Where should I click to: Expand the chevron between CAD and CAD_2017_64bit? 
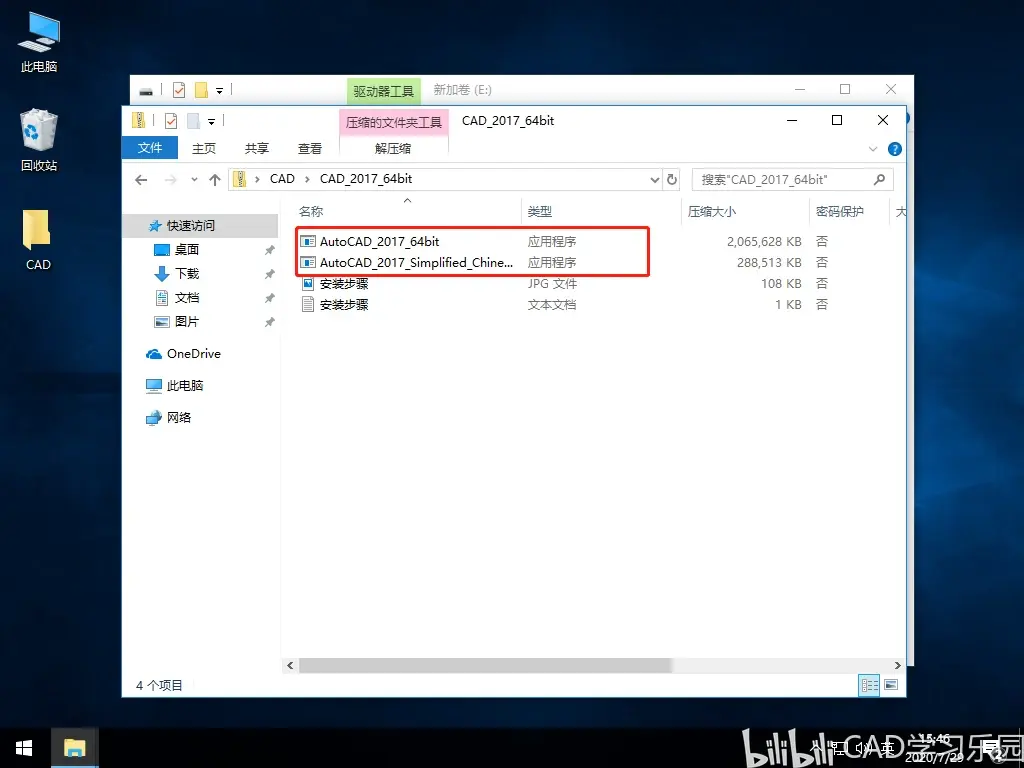coord(307,179)
